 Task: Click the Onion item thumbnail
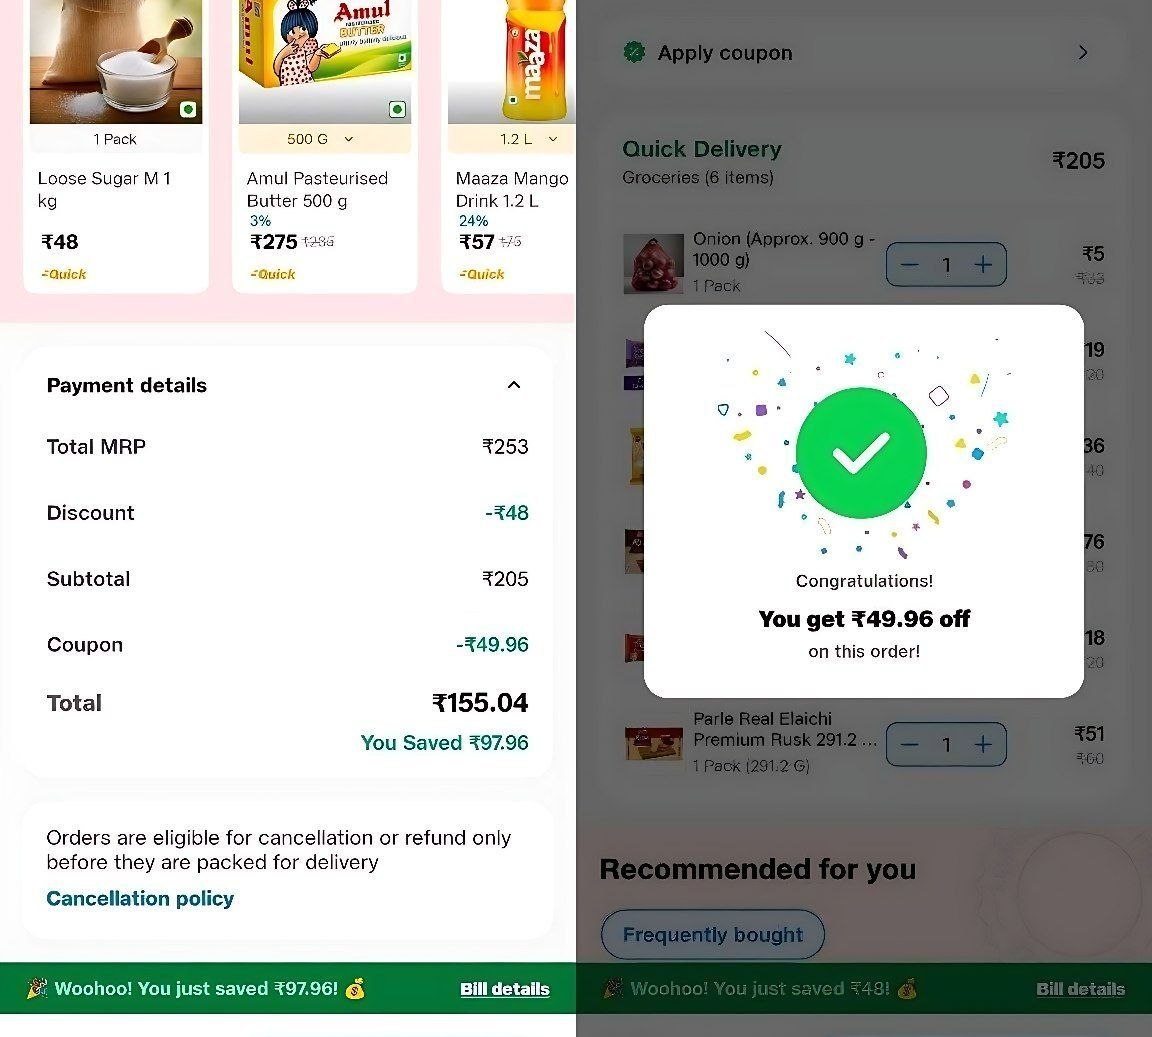tap(653, 265)
